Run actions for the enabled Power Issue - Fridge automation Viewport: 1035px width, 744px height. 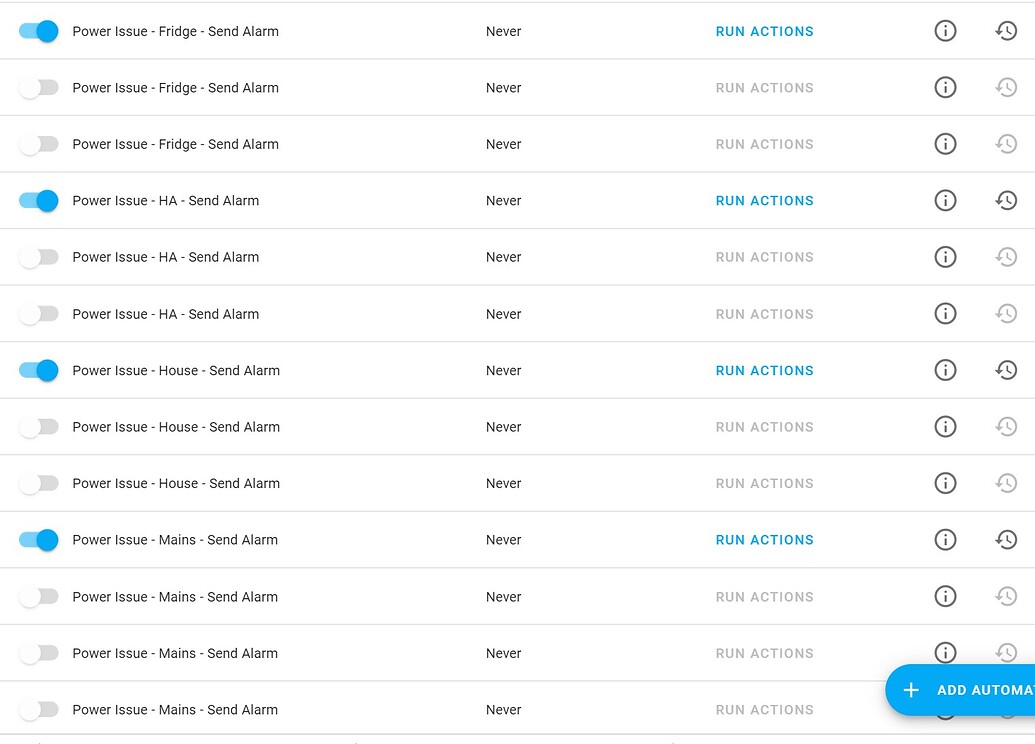pos(765,31)
